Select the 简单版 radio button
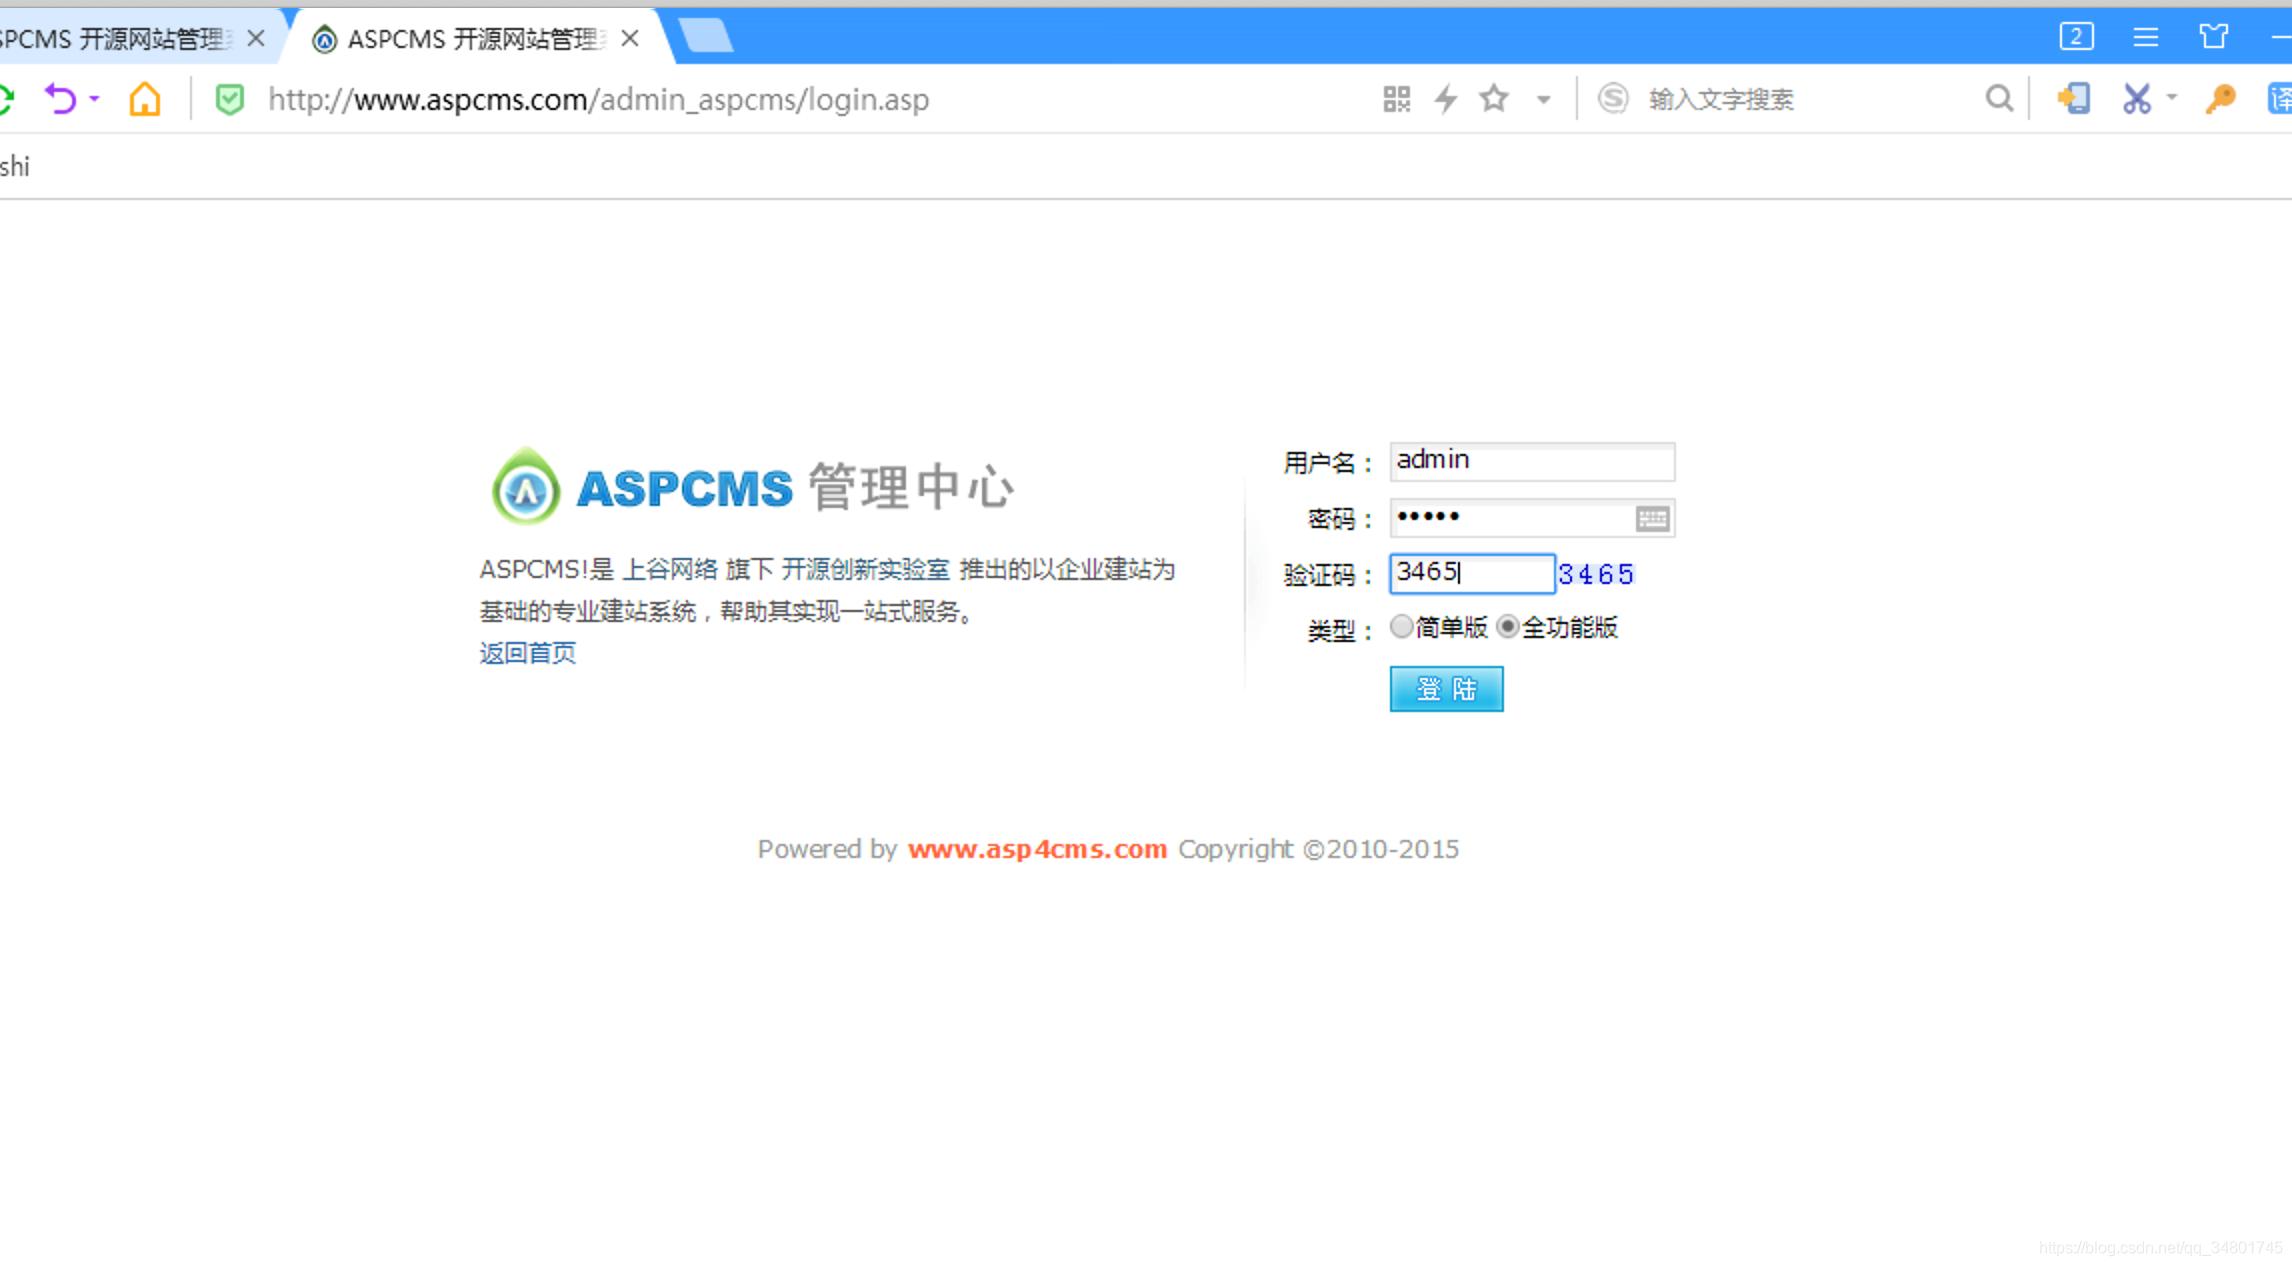Screen dimensions: 2292x1266 point(1402,627)
